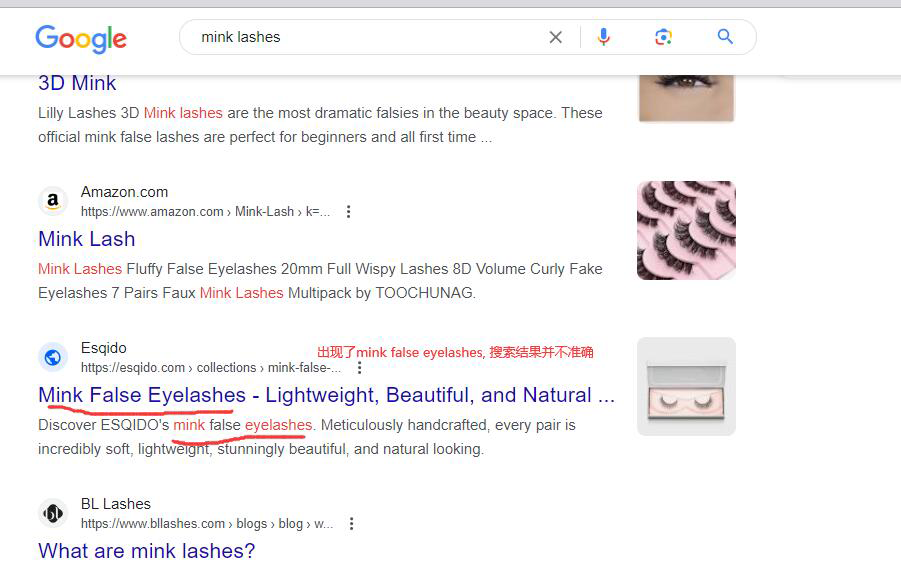Click the Lilly Lashes description snippet

(x=320, y=125)
